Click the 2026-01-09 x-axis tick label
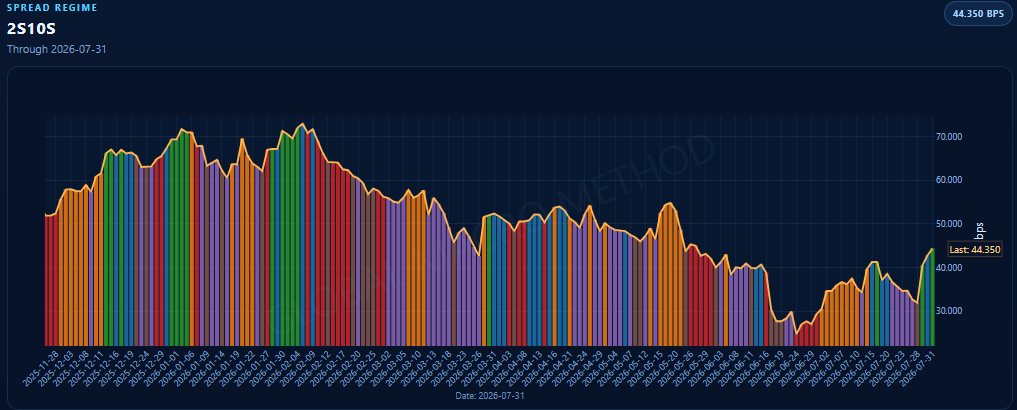This screenshot has height=410, width=1017. click(x=190, y=368)
